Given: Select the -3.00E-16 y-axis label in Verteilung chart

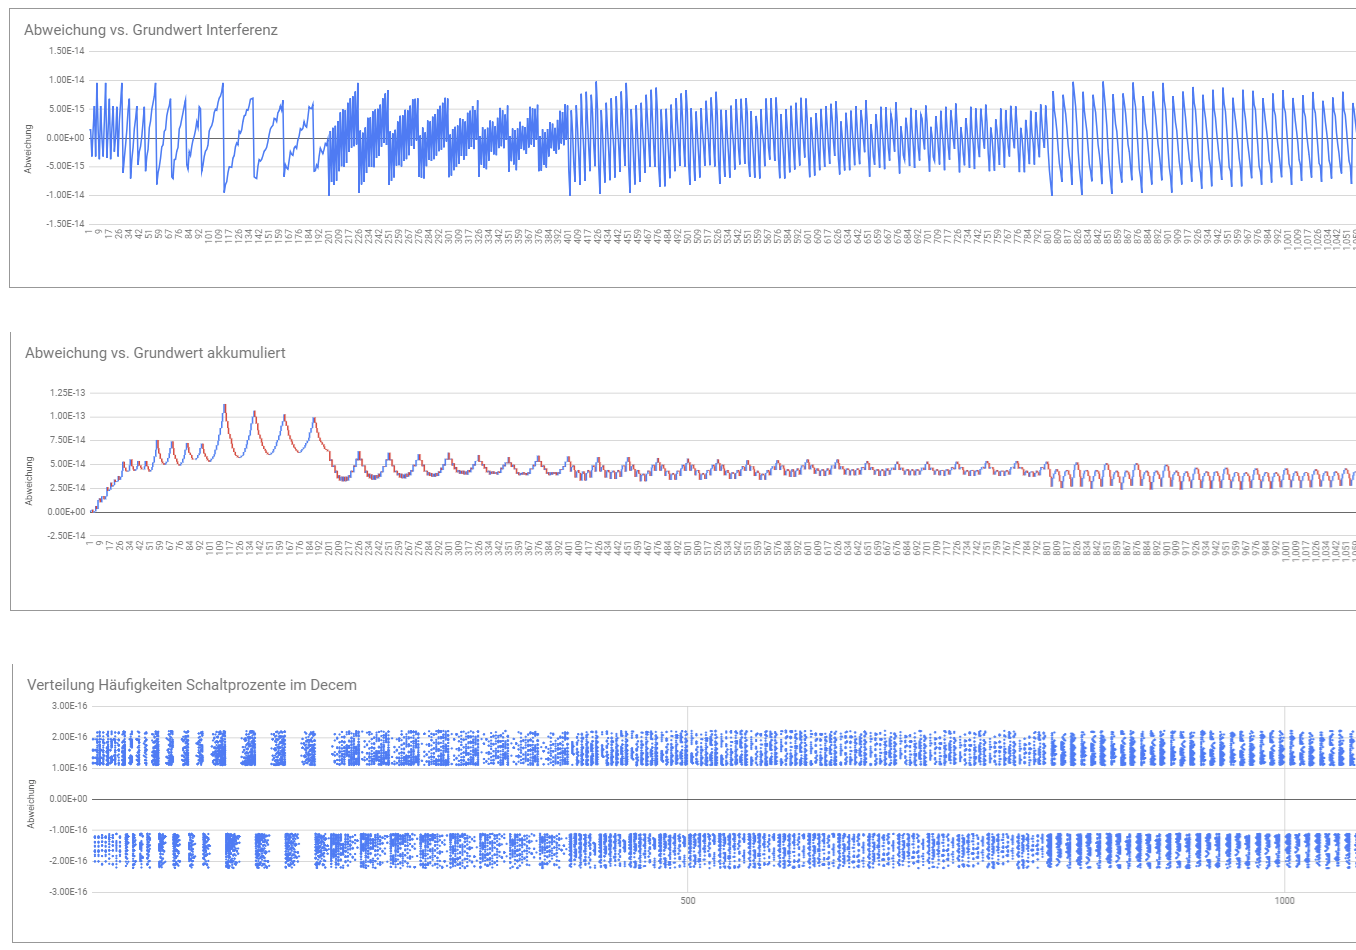Looking at the screenshot, I should click(x=68, y=892).
